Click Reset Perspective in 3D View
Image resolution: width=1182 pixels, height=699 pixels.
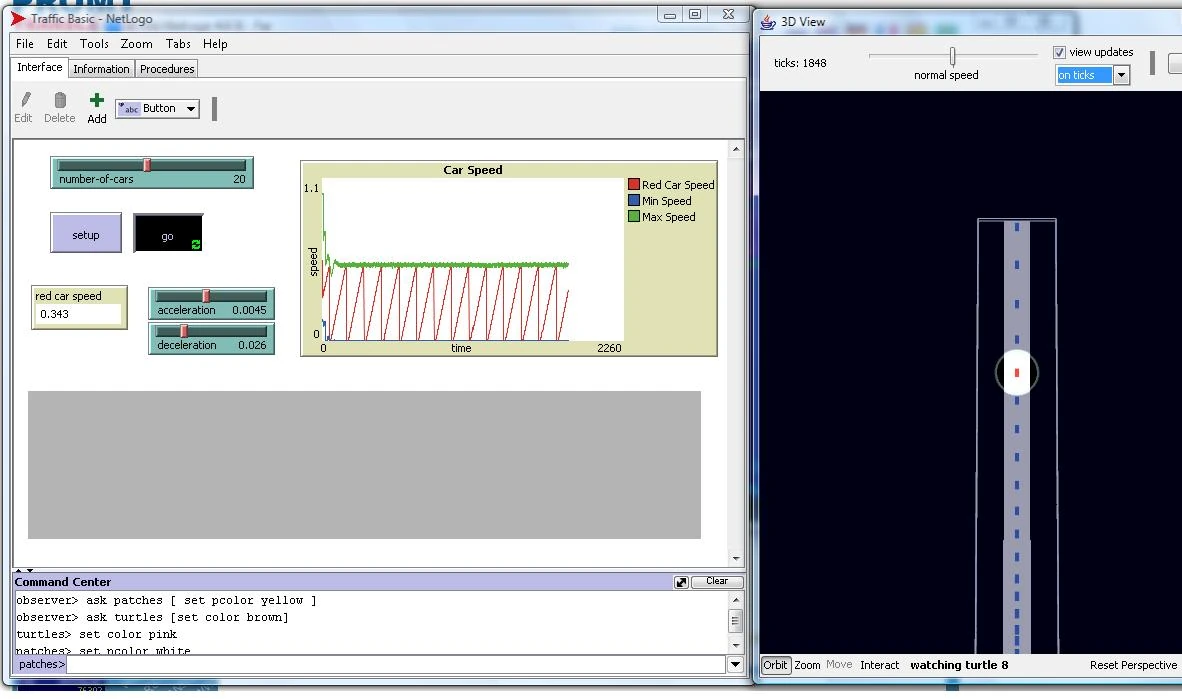click(x=1133, y=665)
